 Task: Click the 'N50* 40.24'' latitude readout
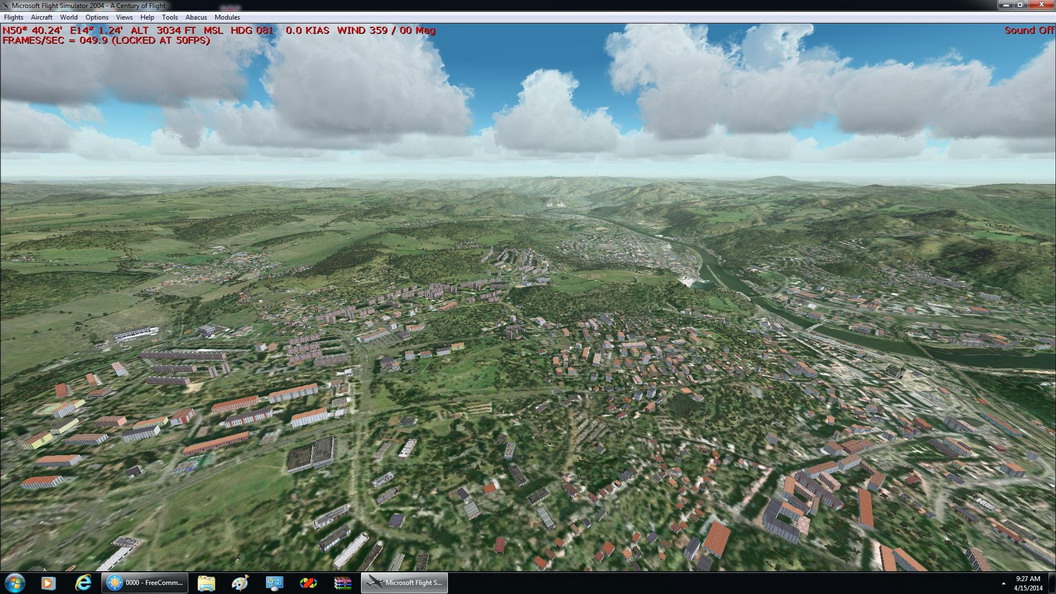pos(32,30)
